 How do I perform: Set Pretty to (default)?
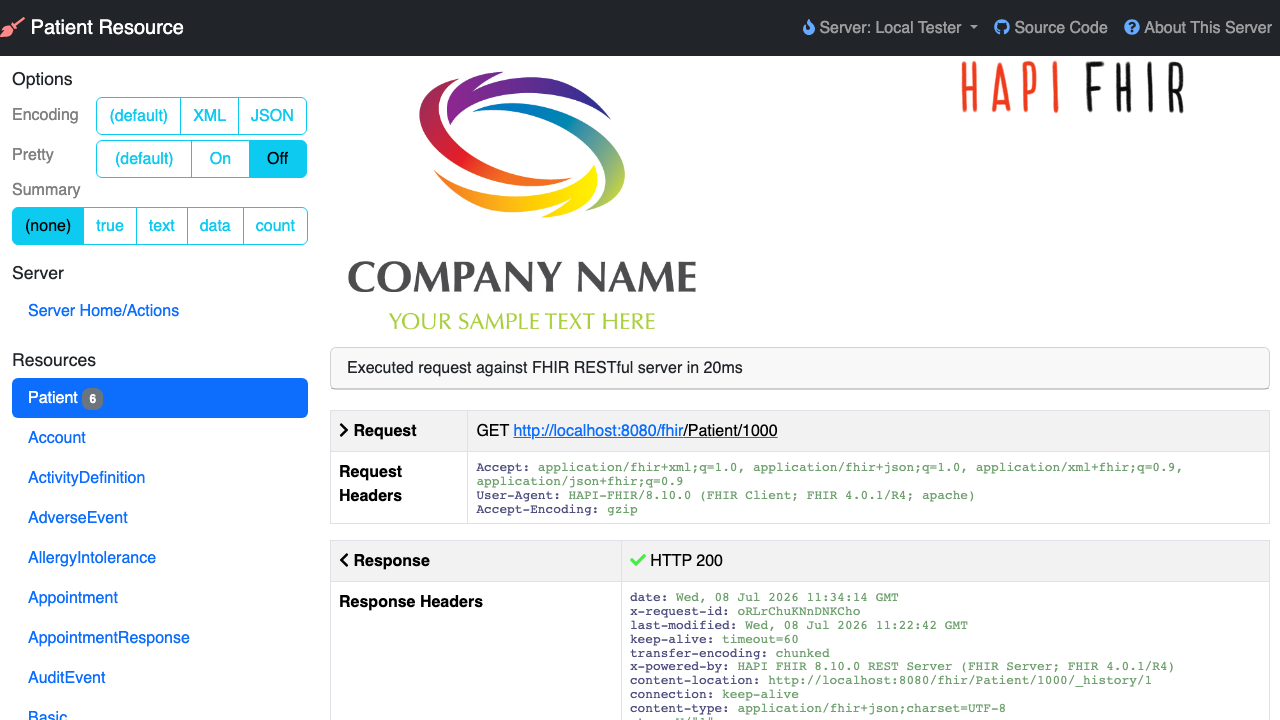(144, 159)
